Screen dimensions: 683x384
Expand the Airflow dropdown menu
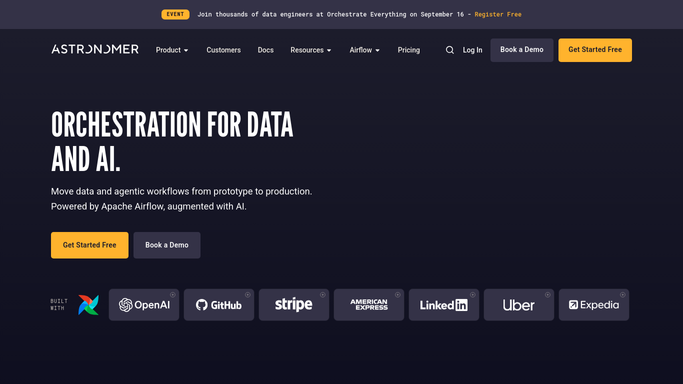click(364, 50)
